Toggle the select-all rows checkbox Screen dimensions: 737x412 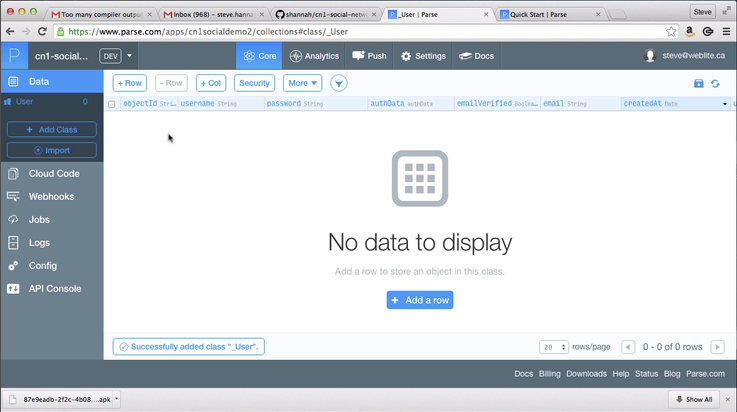pyautogui.click(x=112, y=104)
